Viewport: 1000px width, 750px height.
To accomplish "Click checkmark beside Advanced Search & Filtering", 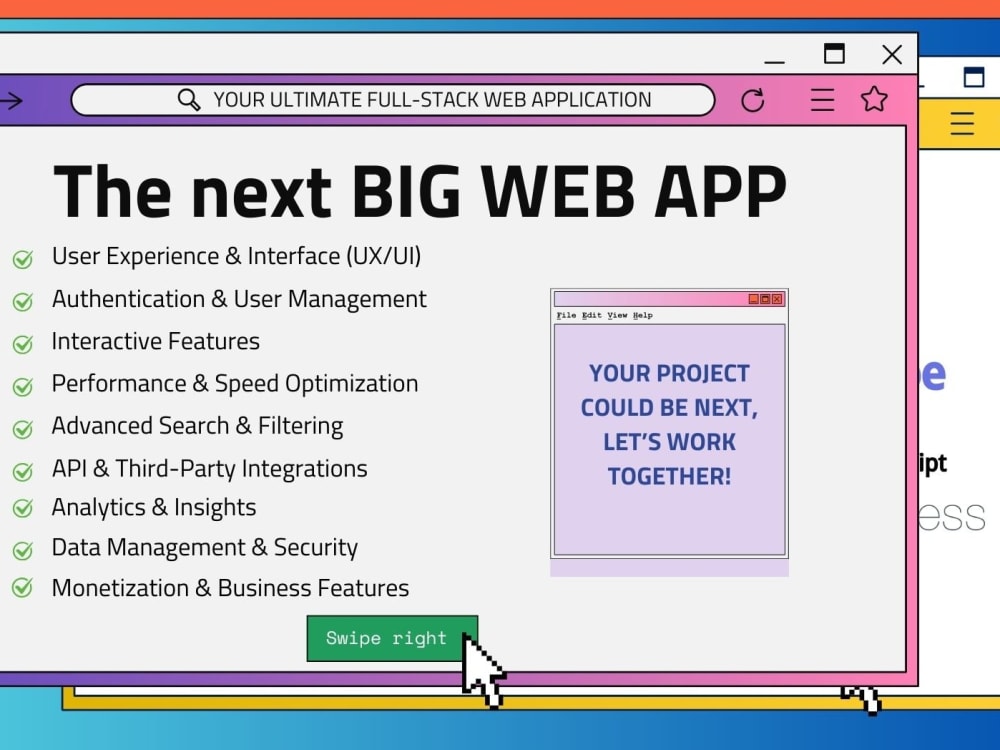I will [x=23, y=429].
